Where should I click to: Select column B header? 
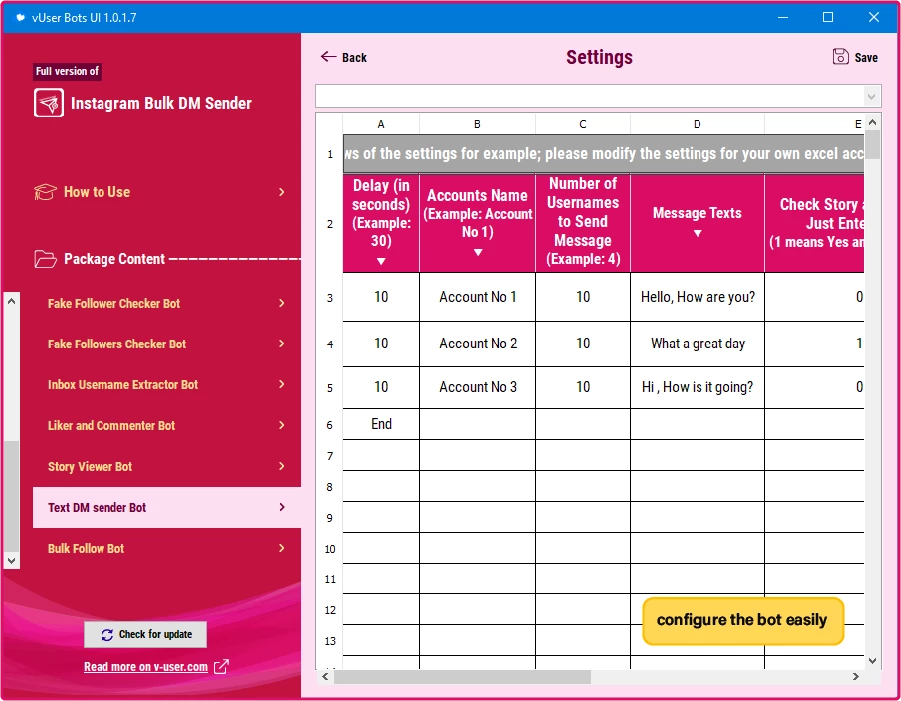[477, 124]
